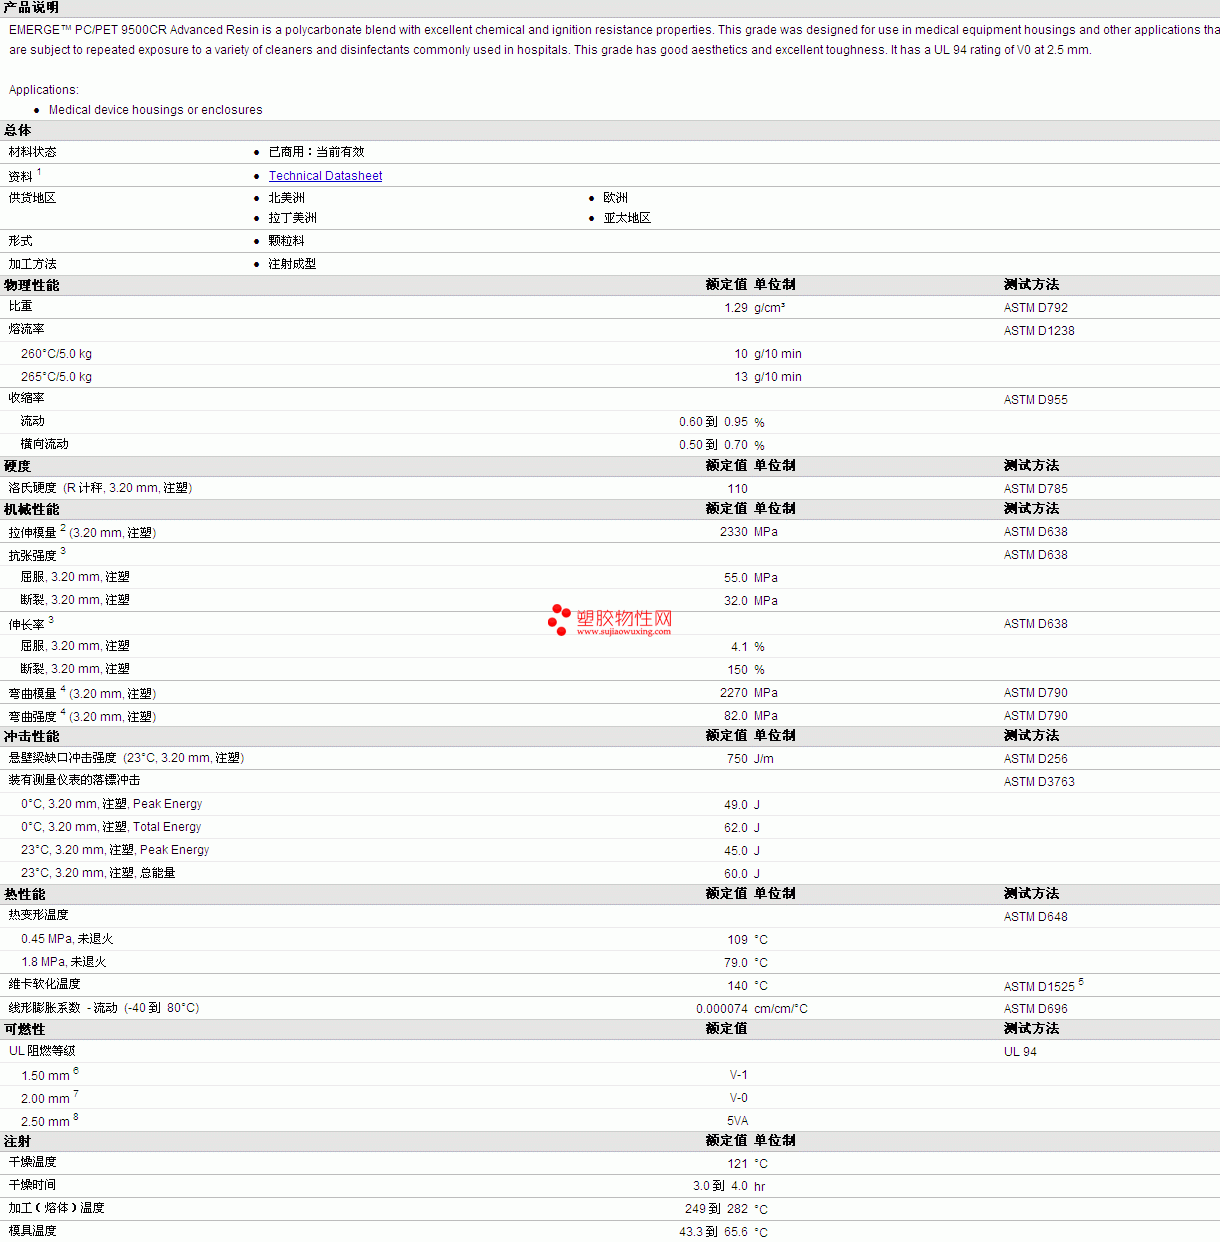Select the ASTM D1525 Vicat method
The image size is (1220, 1242).
click(1039, 987)
